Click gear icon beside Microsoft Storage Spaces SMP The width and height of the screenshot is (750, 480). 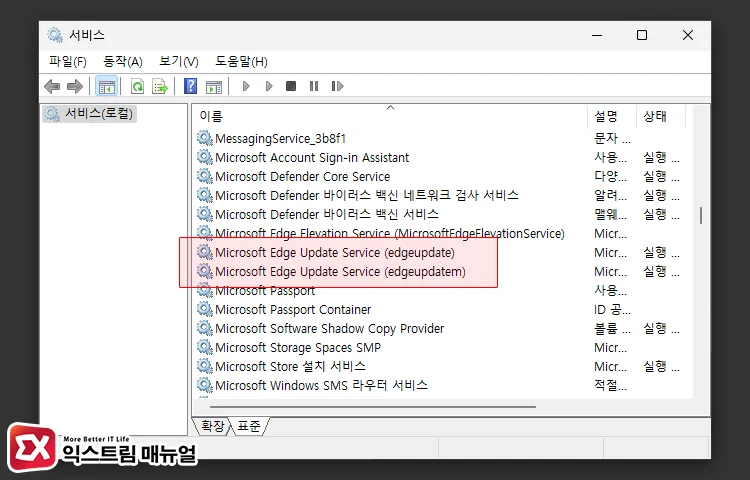click(x=205, y=347)
